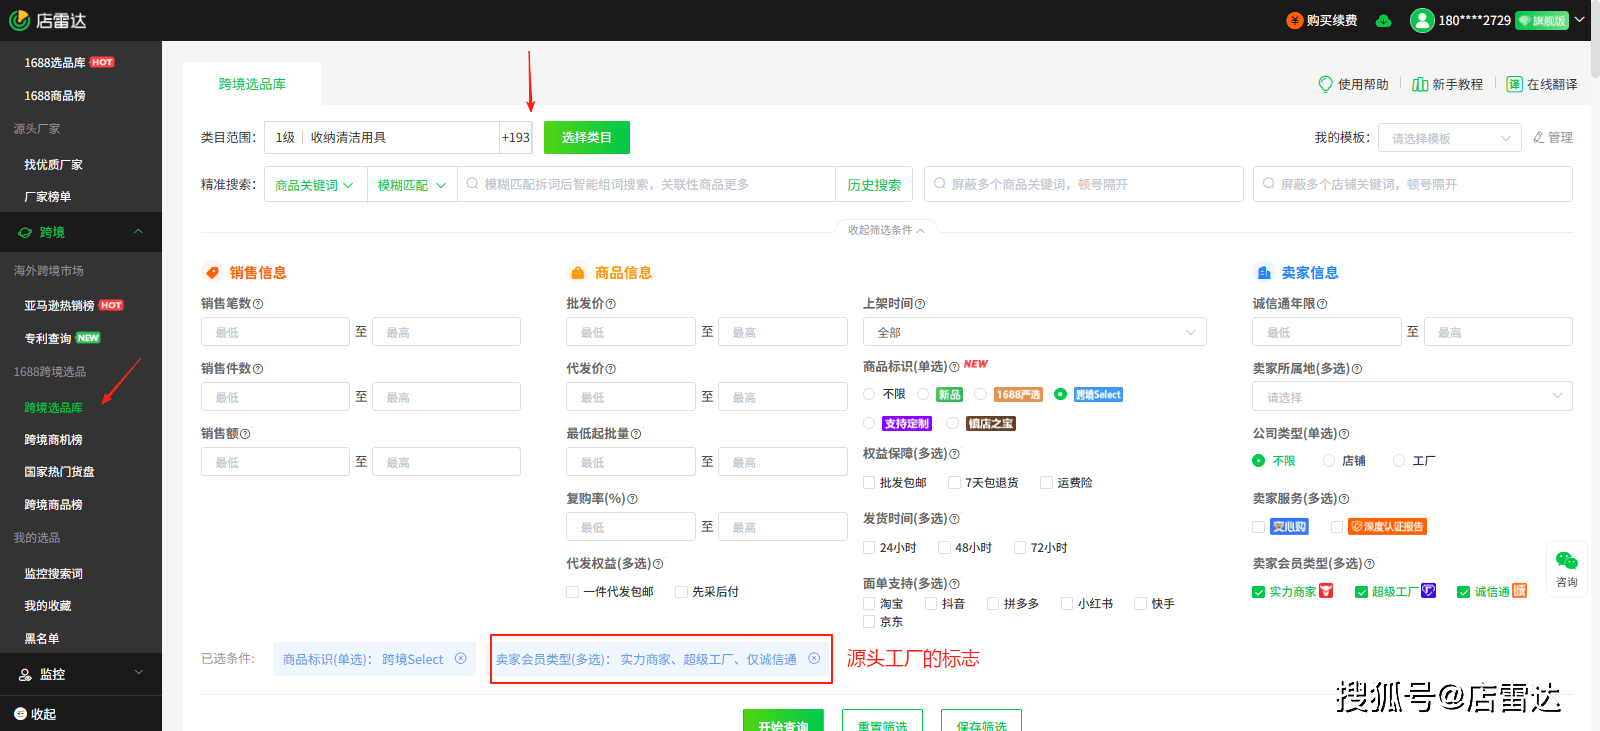This screenshot has height=731, width=1600.
Task: Click the 在线翻译 translate icon
Action: [1514, 84]
